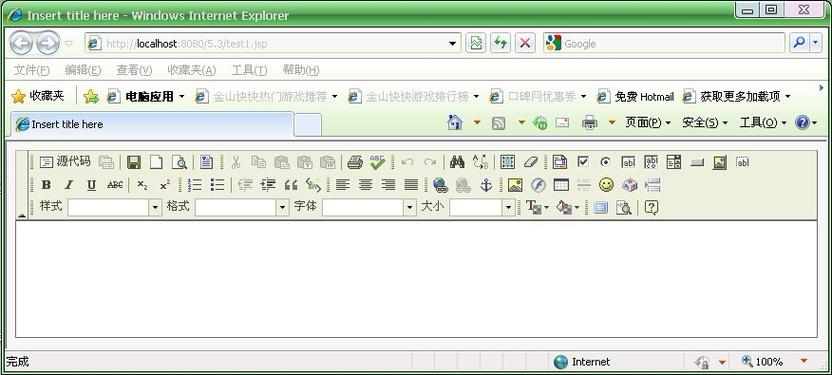
Task: Click the Redo arrow in editor toolbar
Action: point(430,162)
